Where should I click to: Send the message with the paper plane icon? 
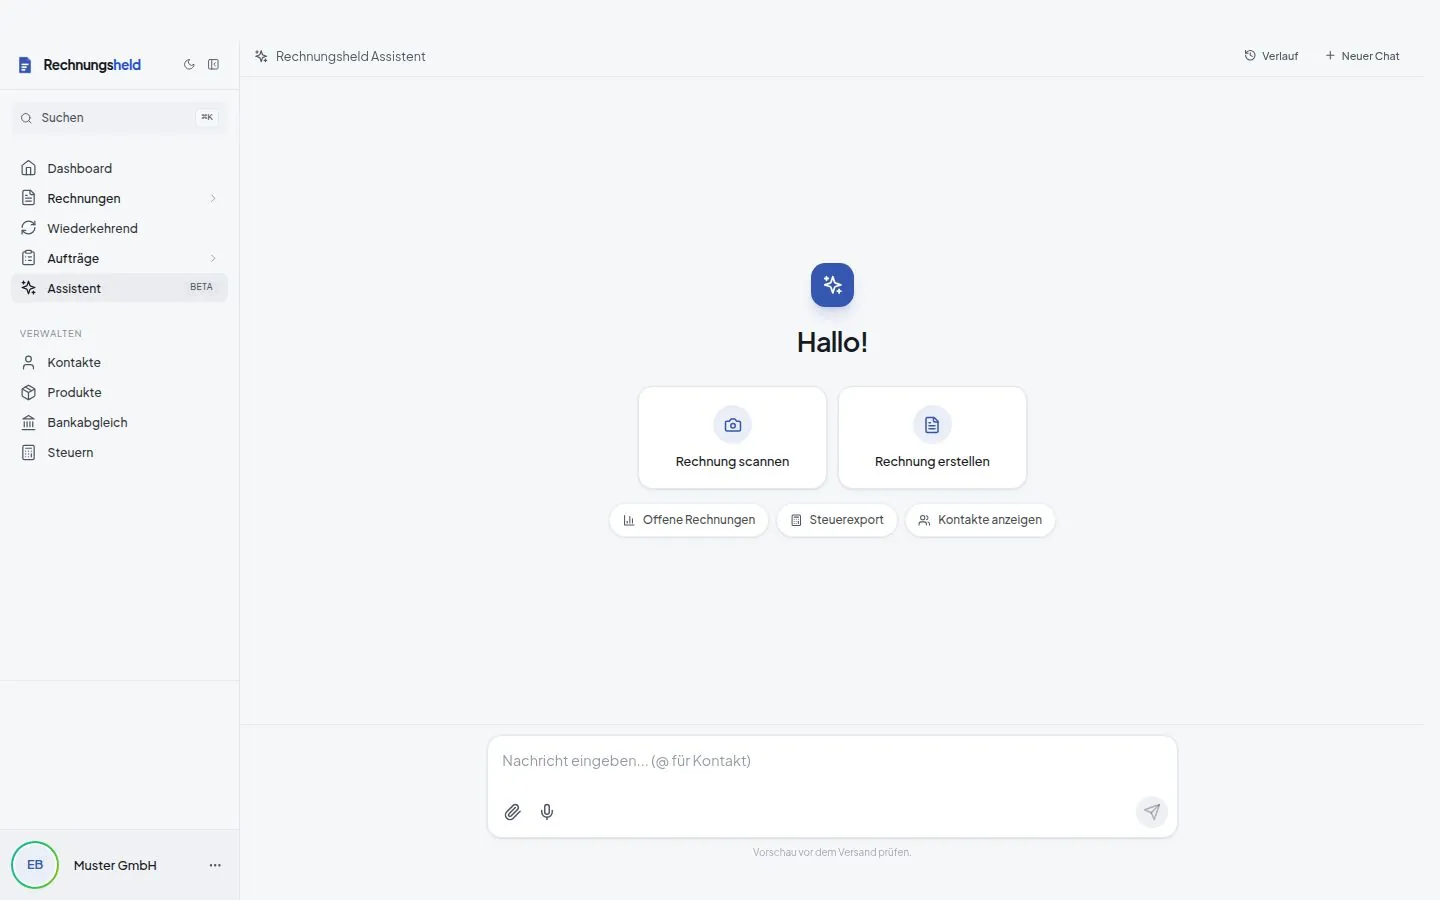1152,812
